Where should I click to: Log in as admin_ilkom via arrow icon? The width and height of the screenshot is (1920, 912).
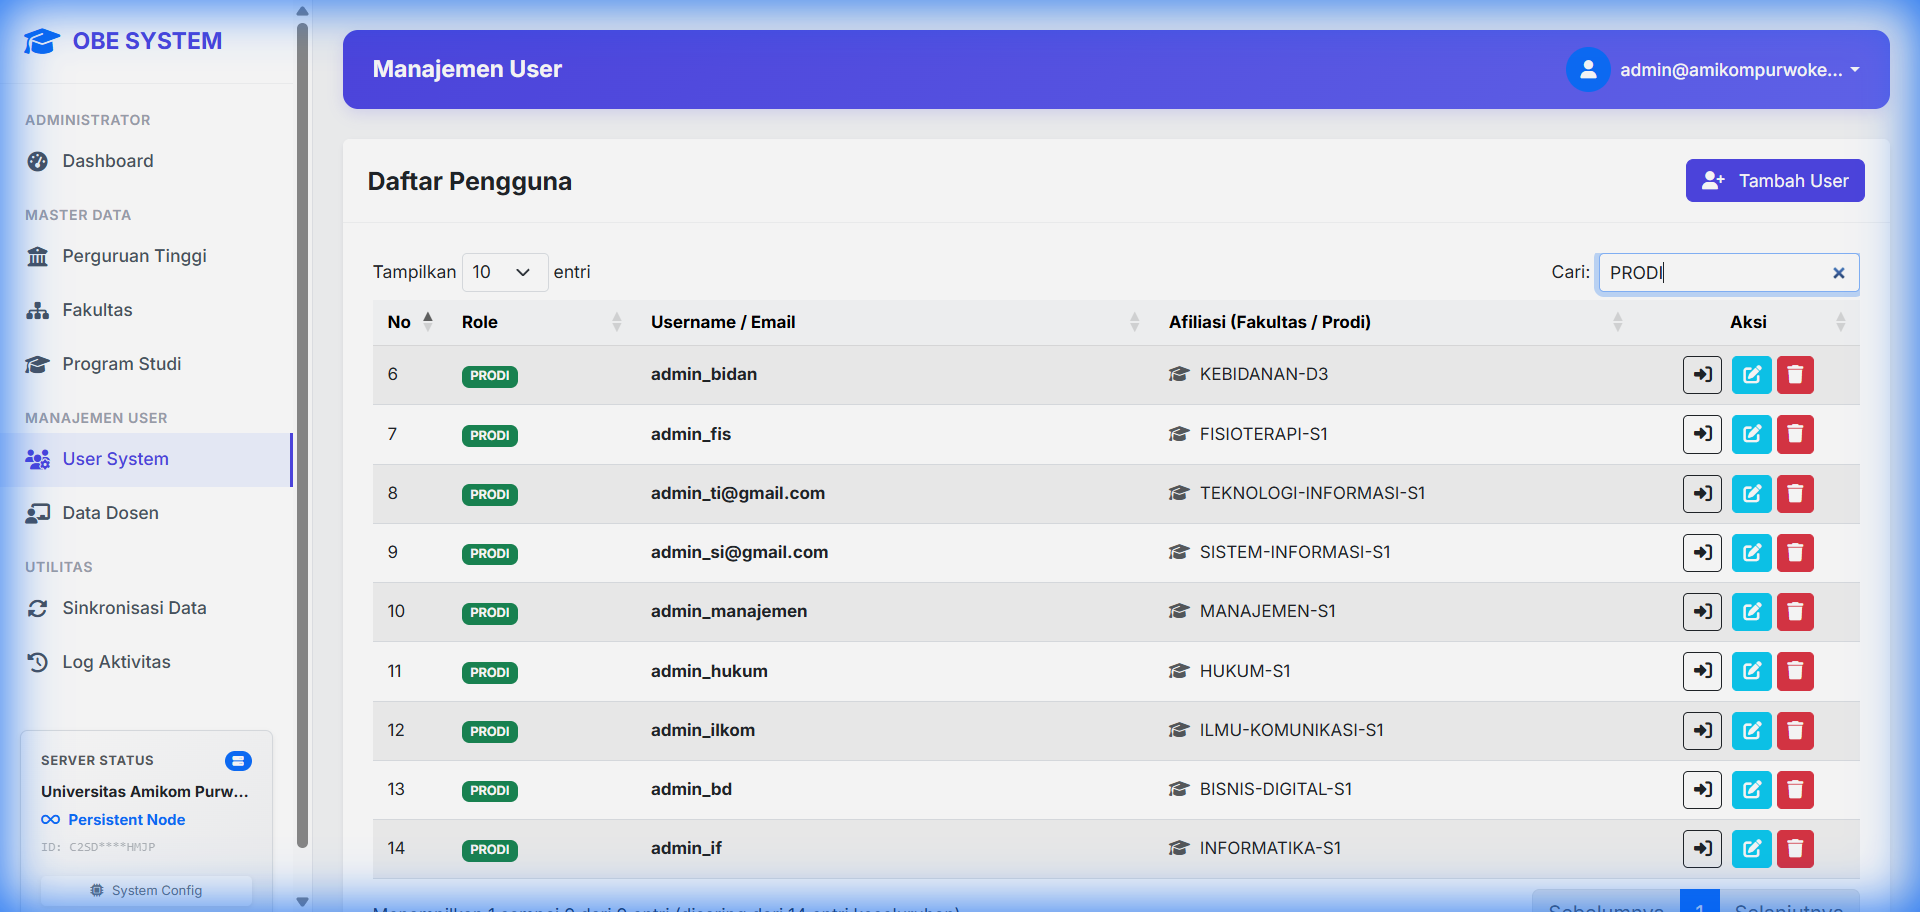[1701, 731]
